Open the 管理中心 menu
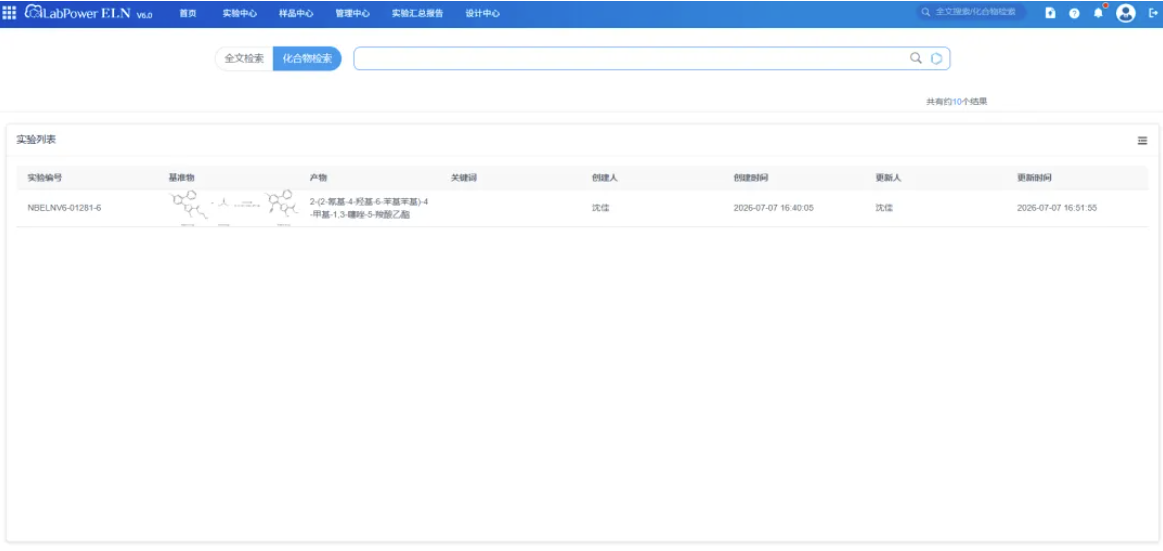Screen dimensions: 1163x551 coord(352,13)
